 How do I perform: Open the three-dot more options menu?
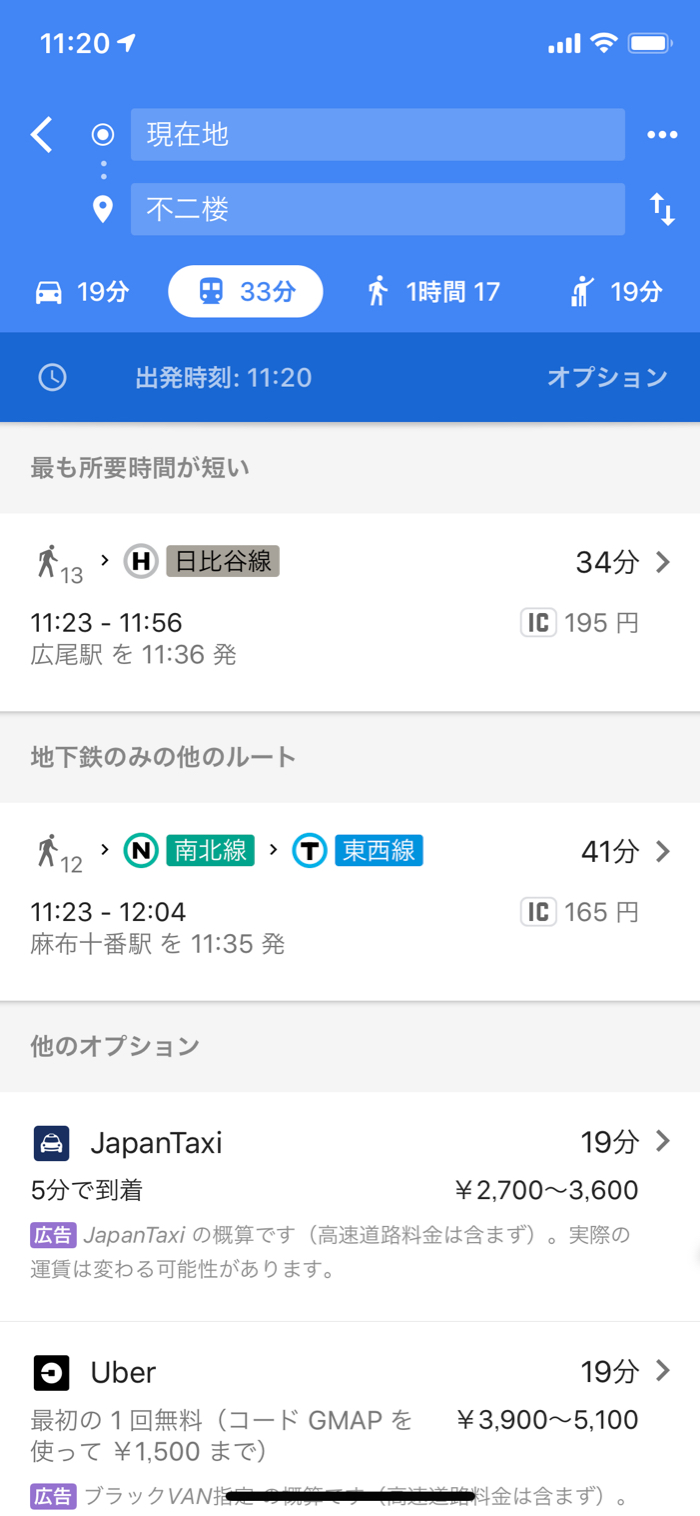click(662, 135)
